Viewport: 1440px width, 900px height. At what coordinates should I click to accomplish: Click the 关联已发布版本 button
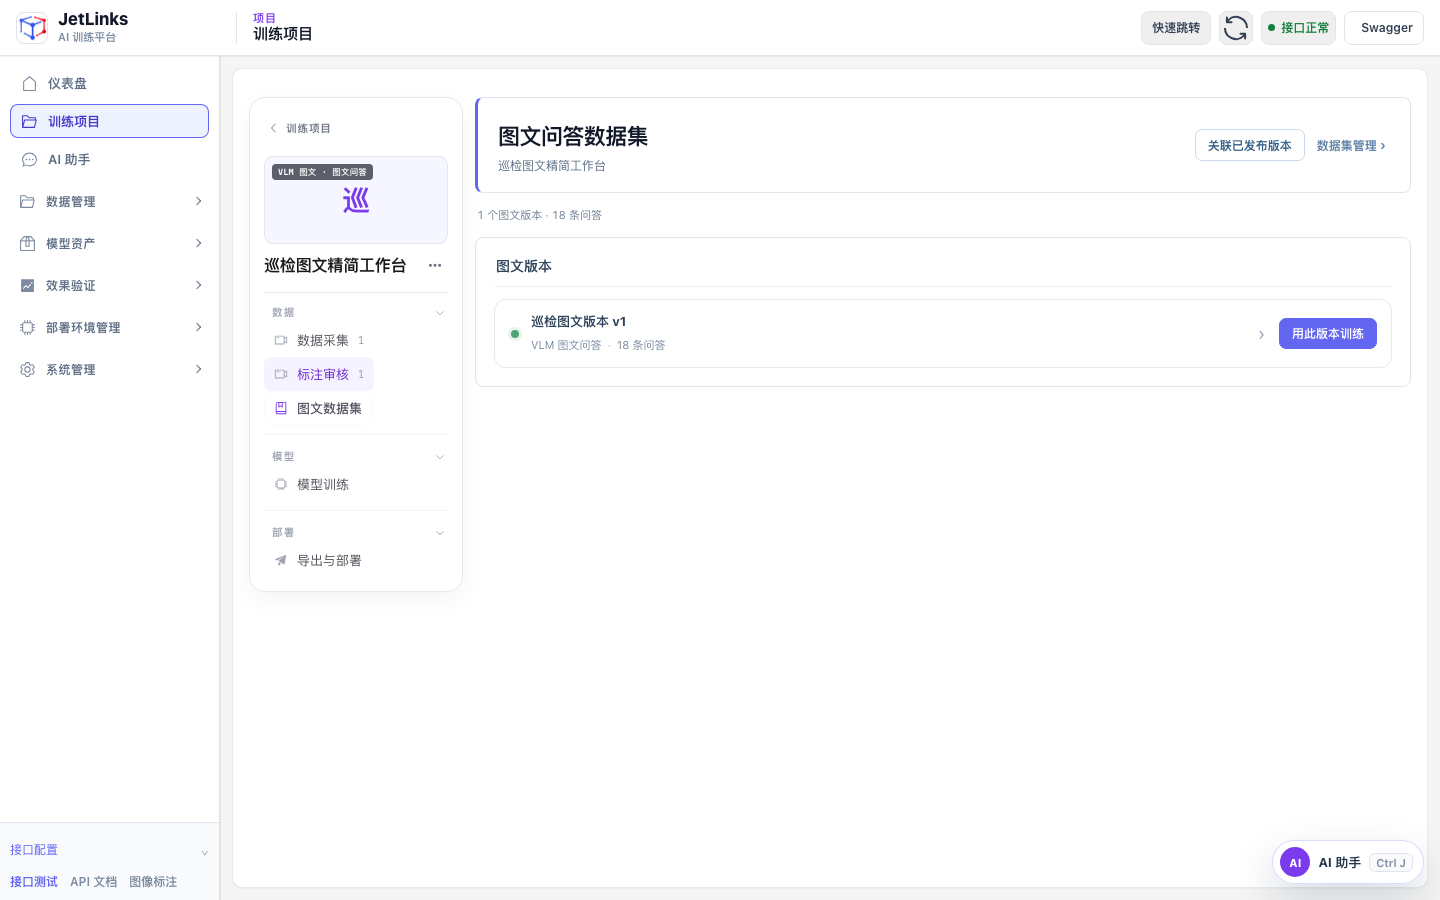click(x=1250, y=146)
